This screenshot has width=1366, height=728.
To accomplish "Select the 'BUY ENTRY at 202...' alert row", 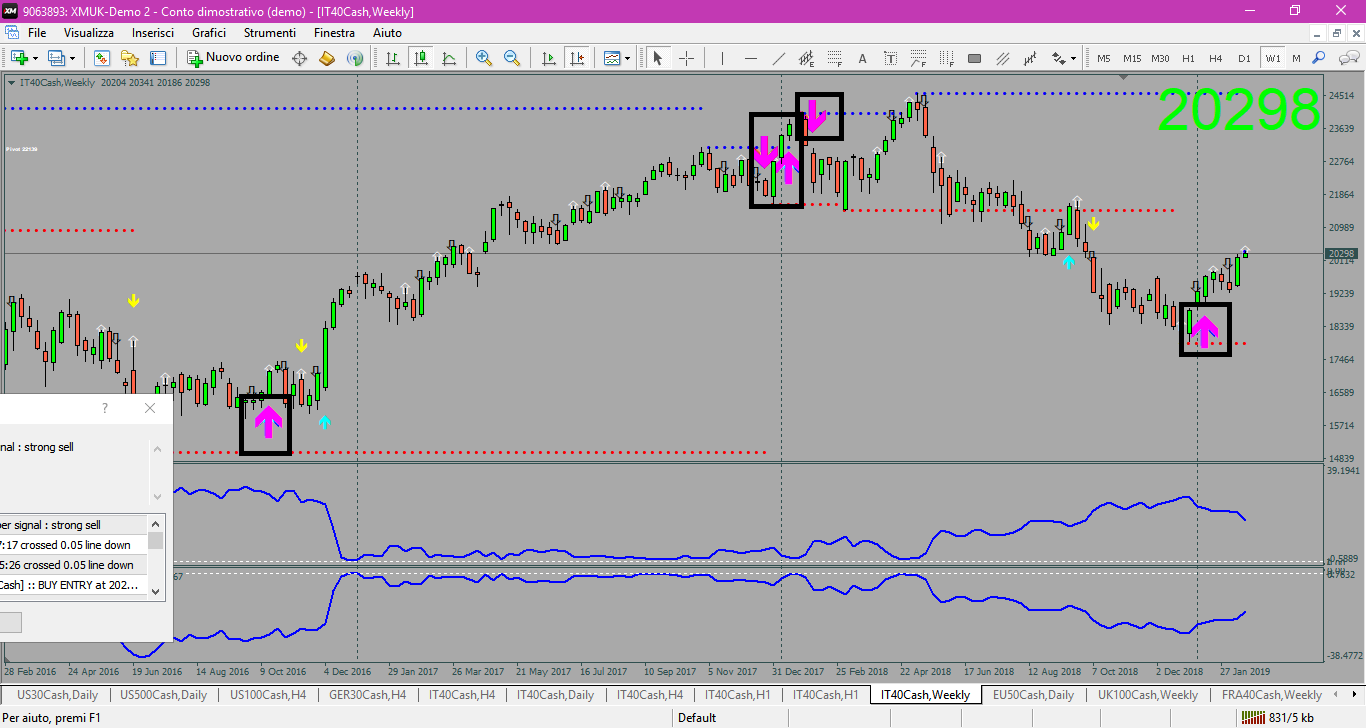I will 74,585.
